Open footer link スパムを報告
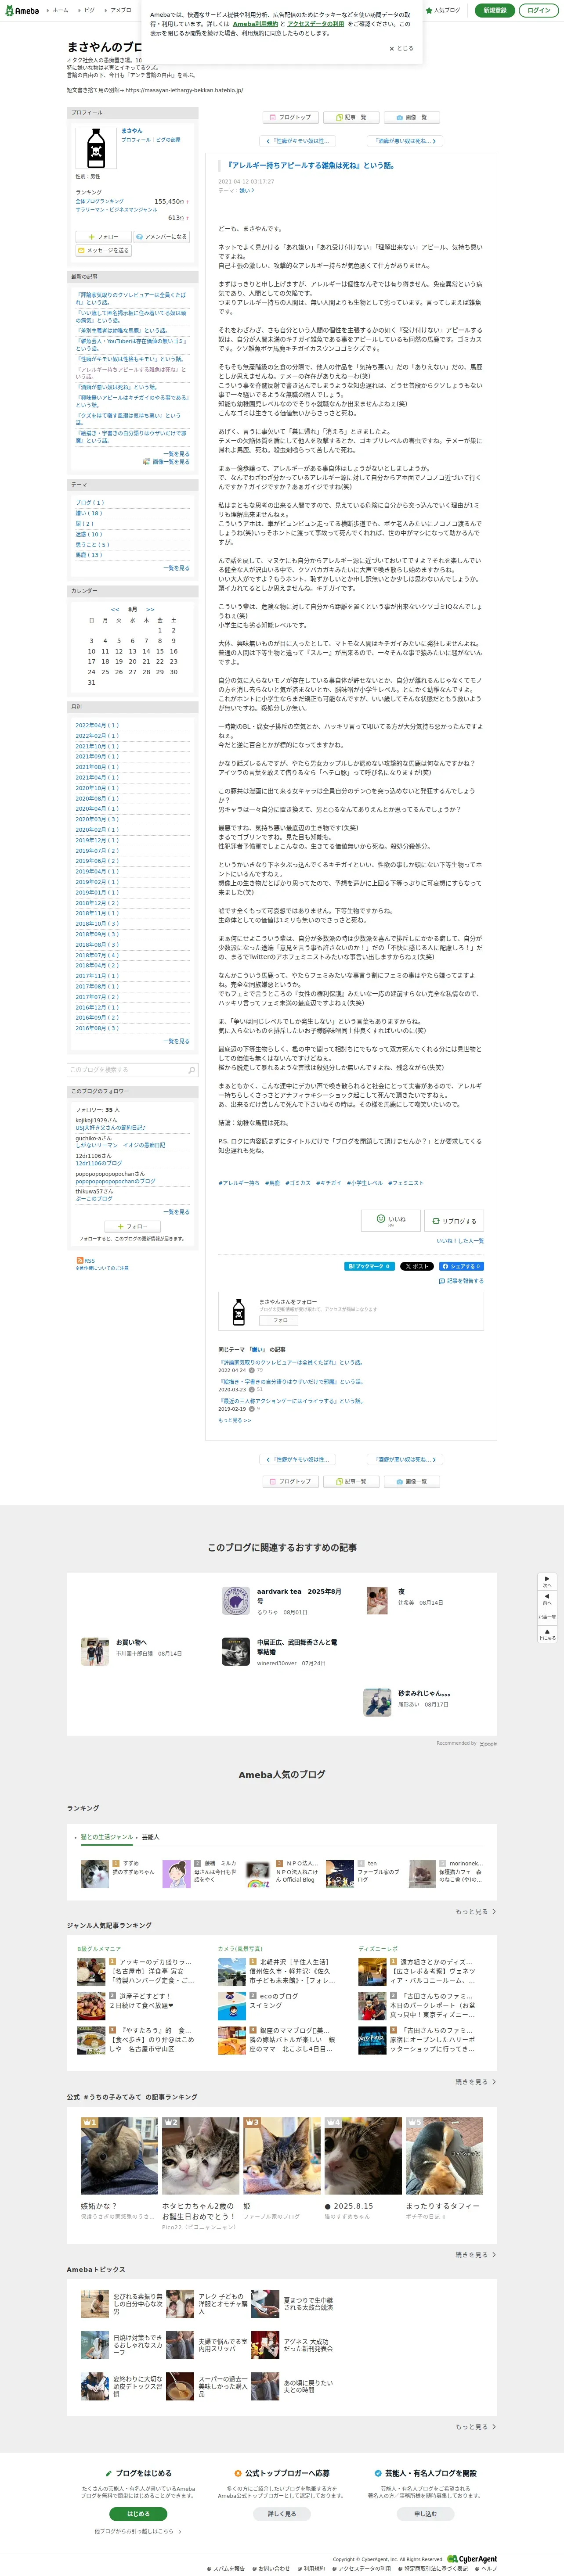 click(x=227, y=2568)
